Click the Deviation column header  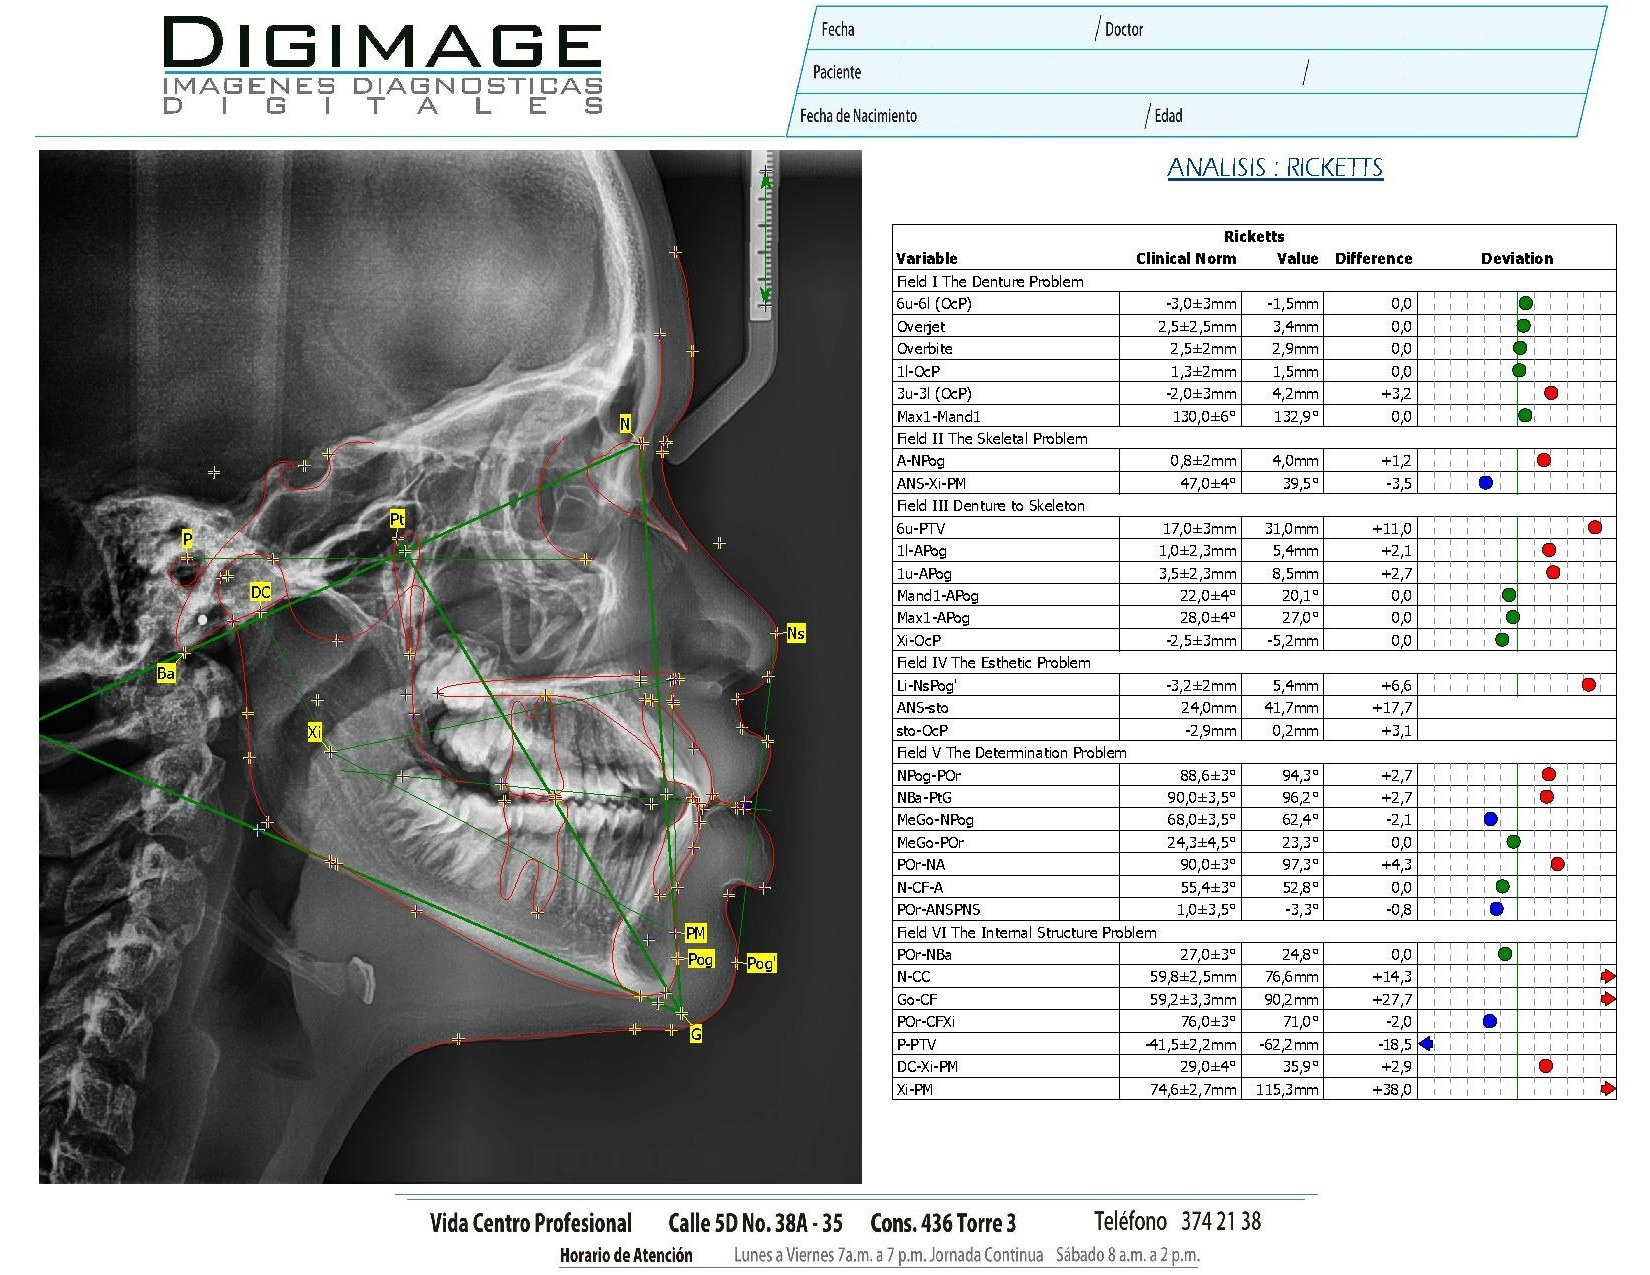tap(1516, 258)
